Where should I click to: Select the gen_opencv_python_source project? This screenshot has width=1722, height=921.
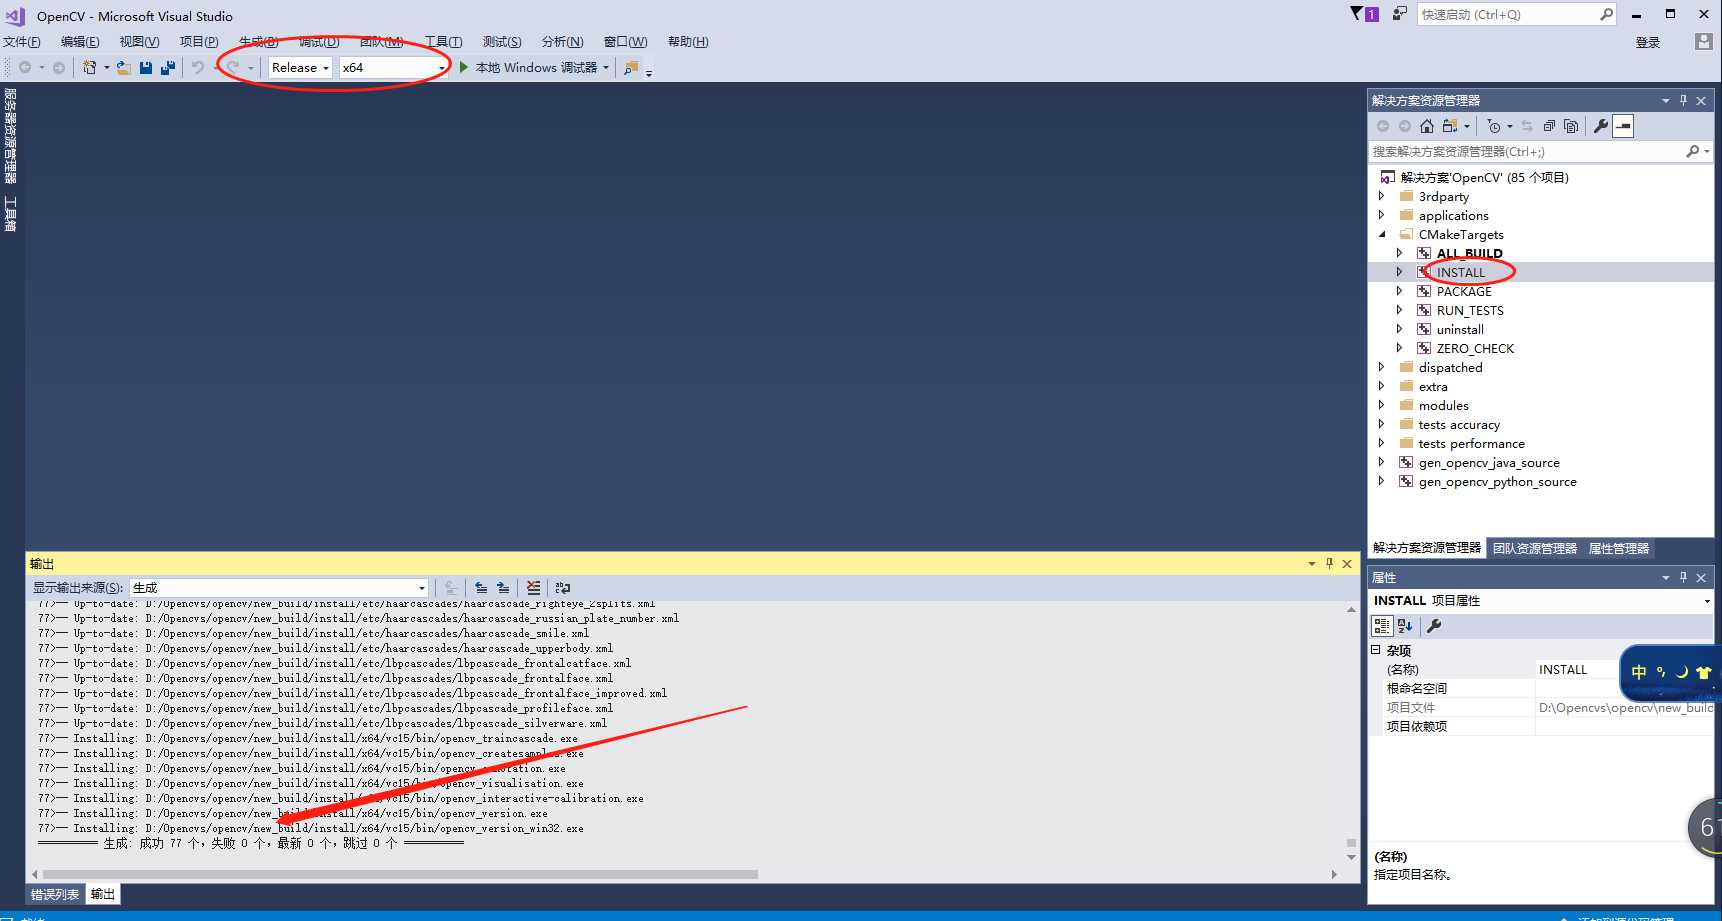pyautogui.click(x=1497, y=481)
